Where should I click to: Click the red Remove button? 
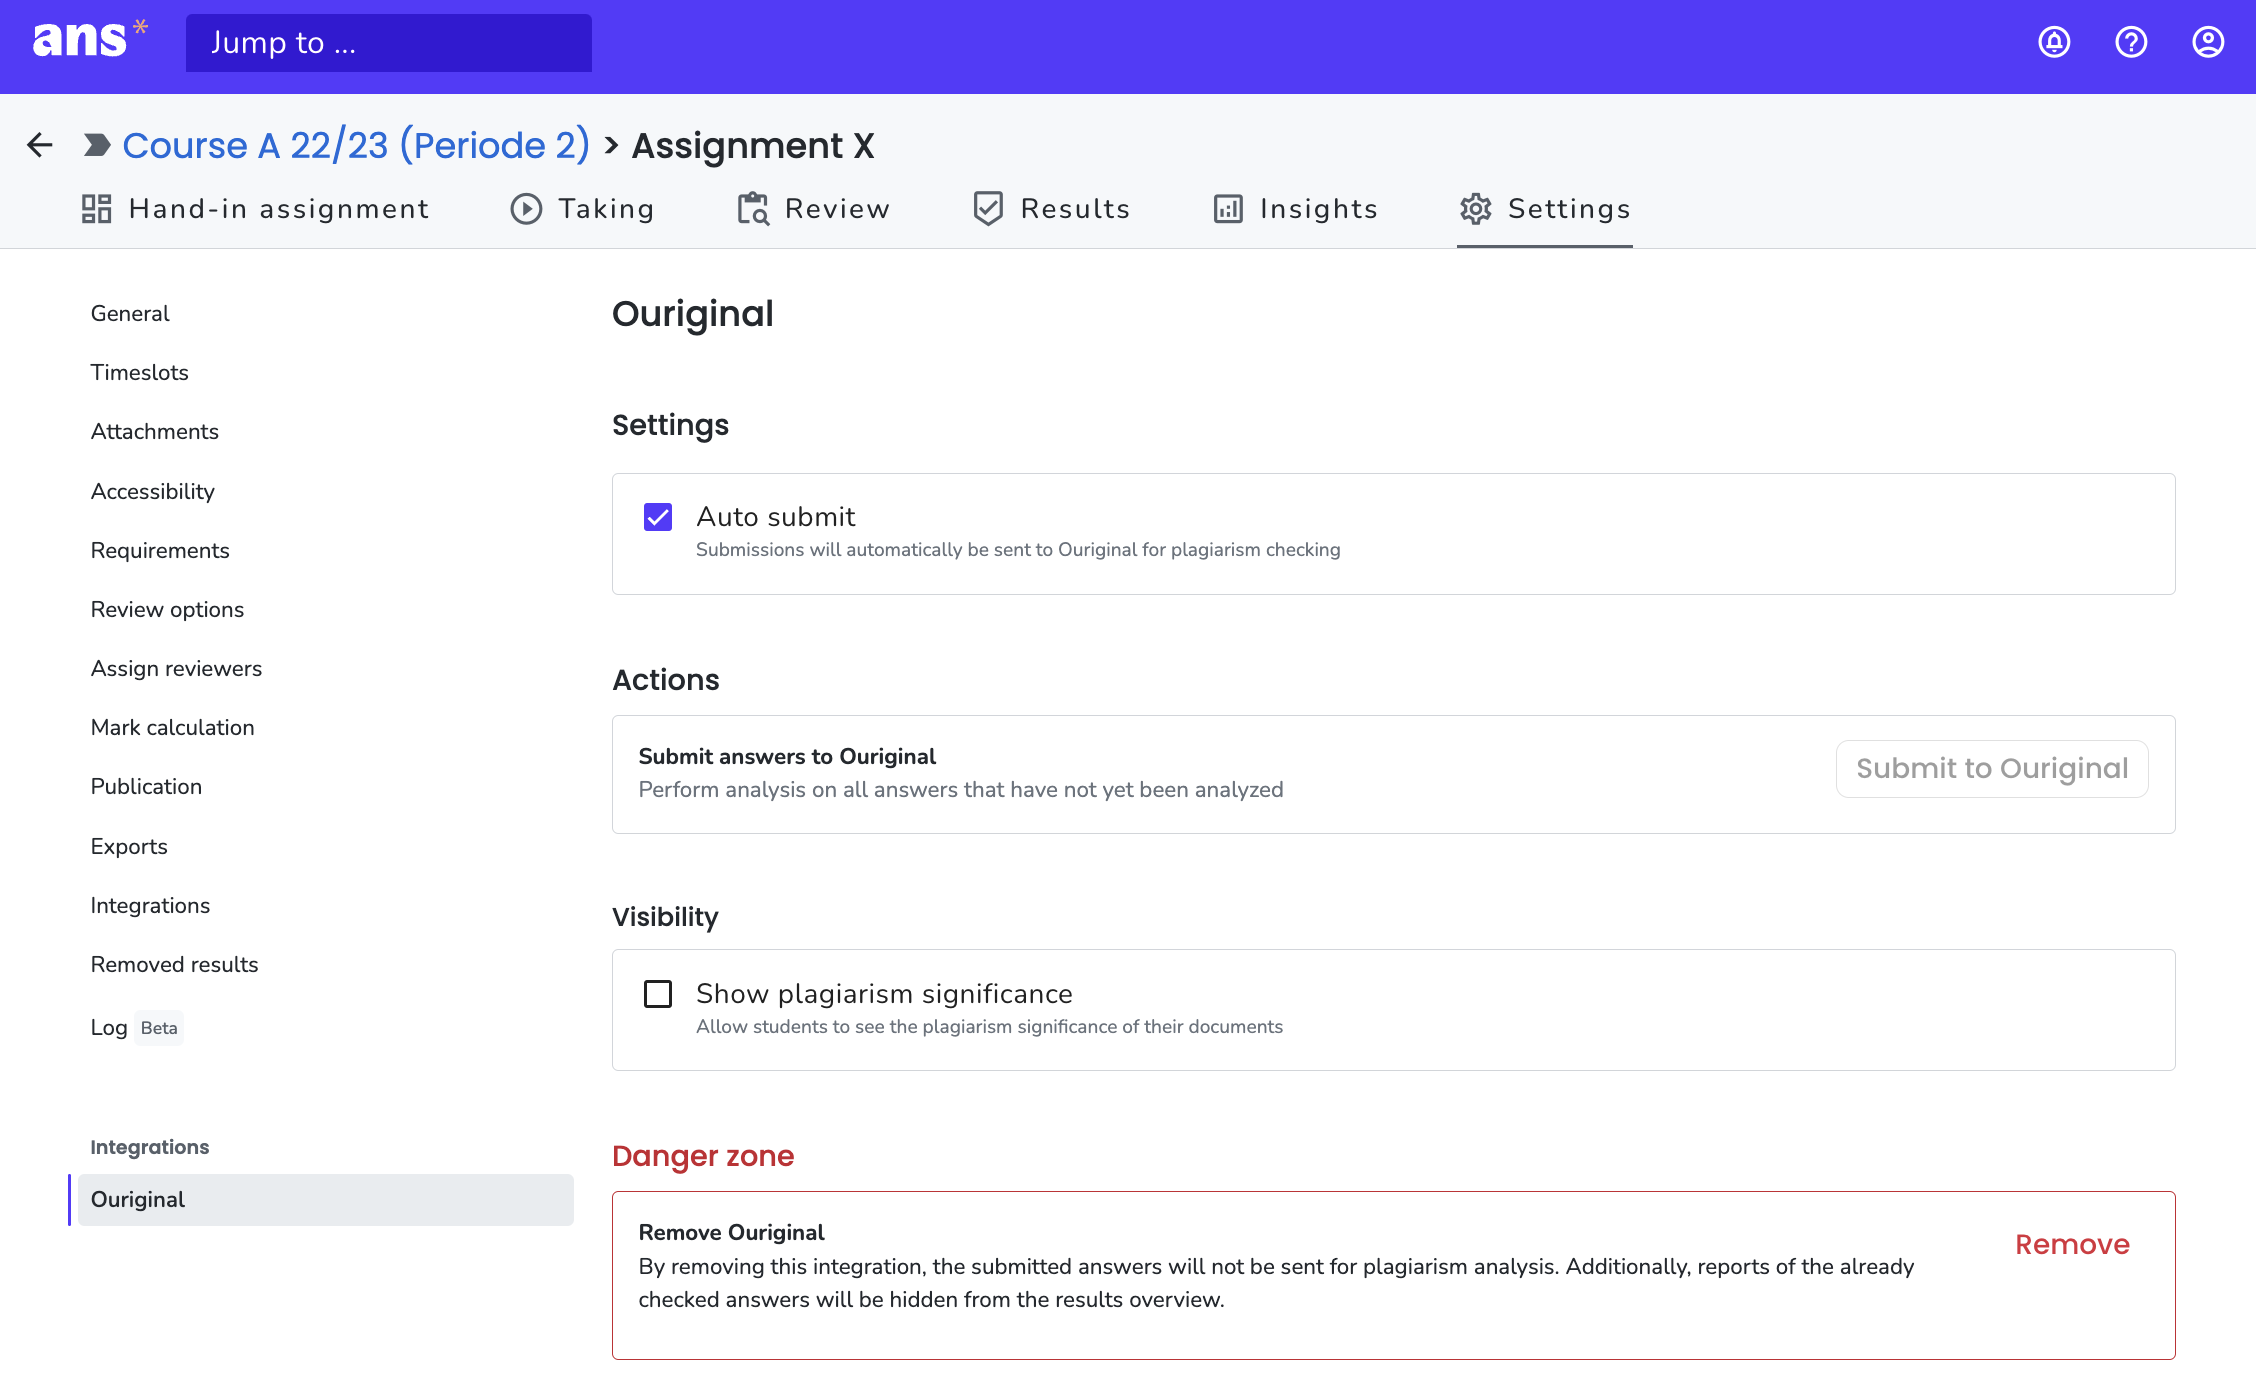pos(2072,1244)
